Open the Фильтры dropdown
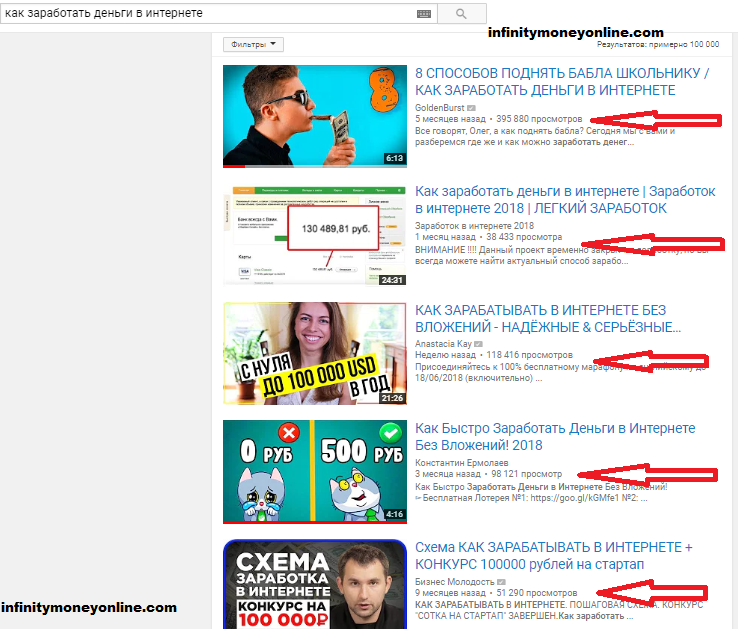Viewport: 738px width, 629px height. [x=253, y=44]
